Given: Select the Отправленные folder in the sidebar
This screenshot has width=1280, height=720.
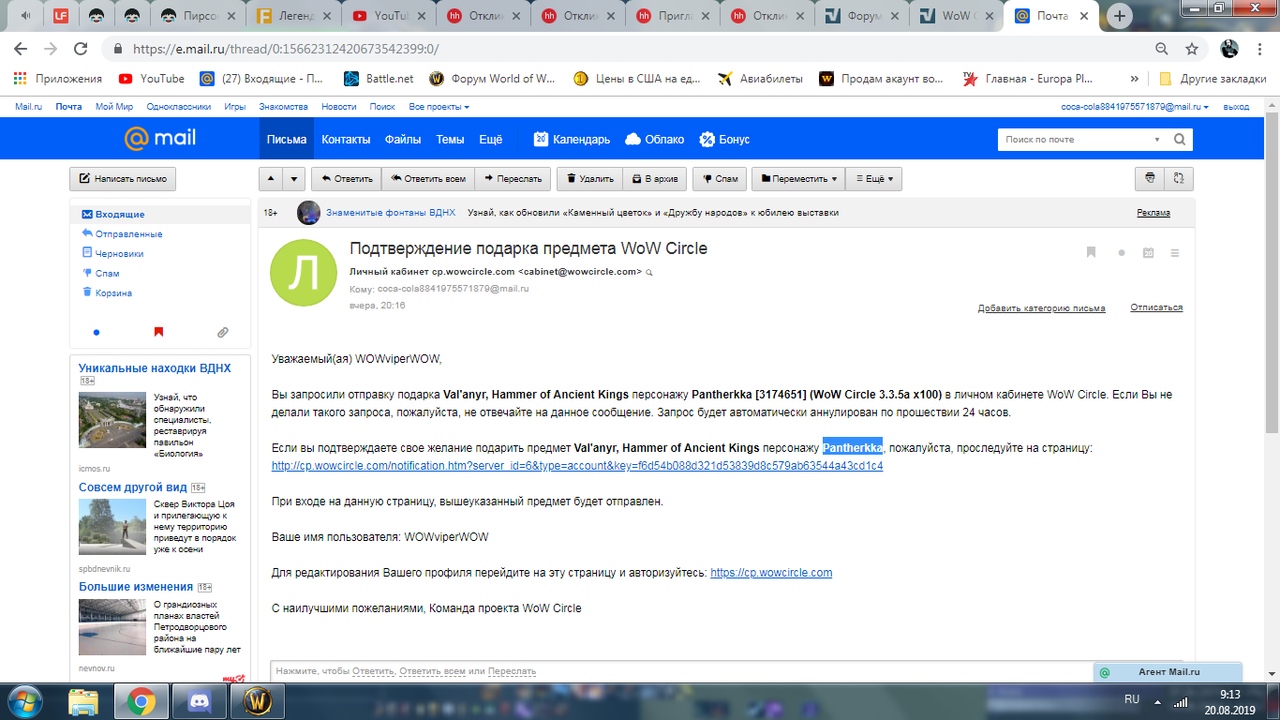Looking at the screenshot, I should (x=128, y=234).
